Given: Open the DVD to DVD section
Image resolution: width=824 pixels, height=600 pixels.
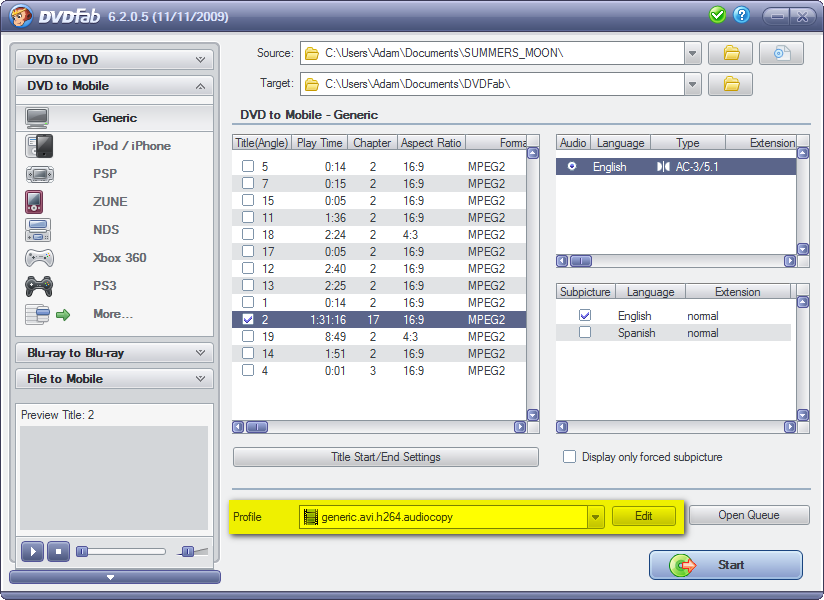Looking at the screenshot, I should tap(114, 60).
